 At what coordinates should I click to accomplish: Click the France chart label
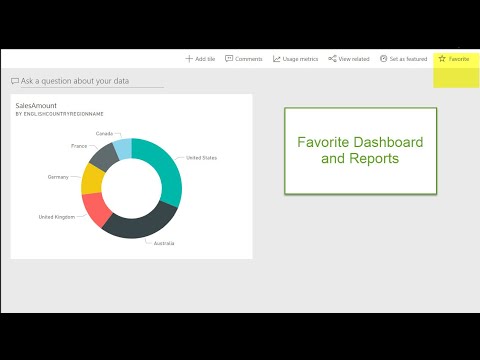[79, 146]
